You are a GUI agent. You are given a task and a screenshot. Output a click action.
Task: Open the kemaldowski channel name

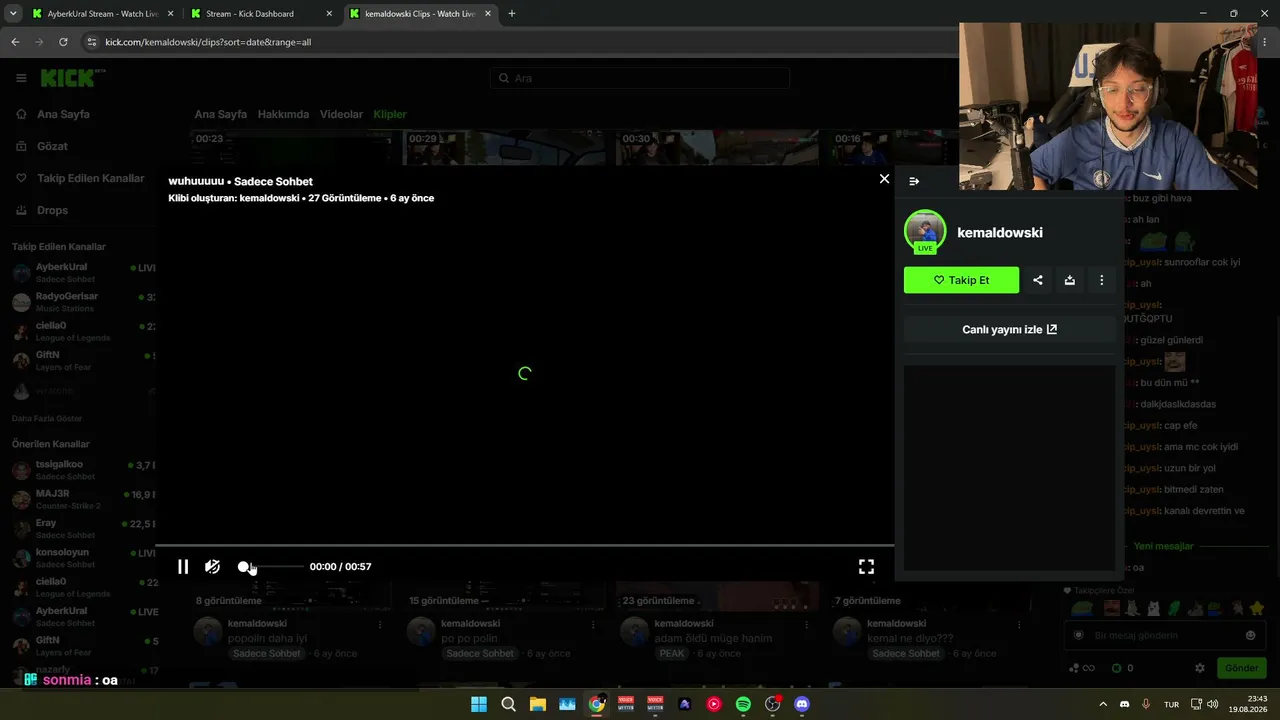(x=1000, y=232)
